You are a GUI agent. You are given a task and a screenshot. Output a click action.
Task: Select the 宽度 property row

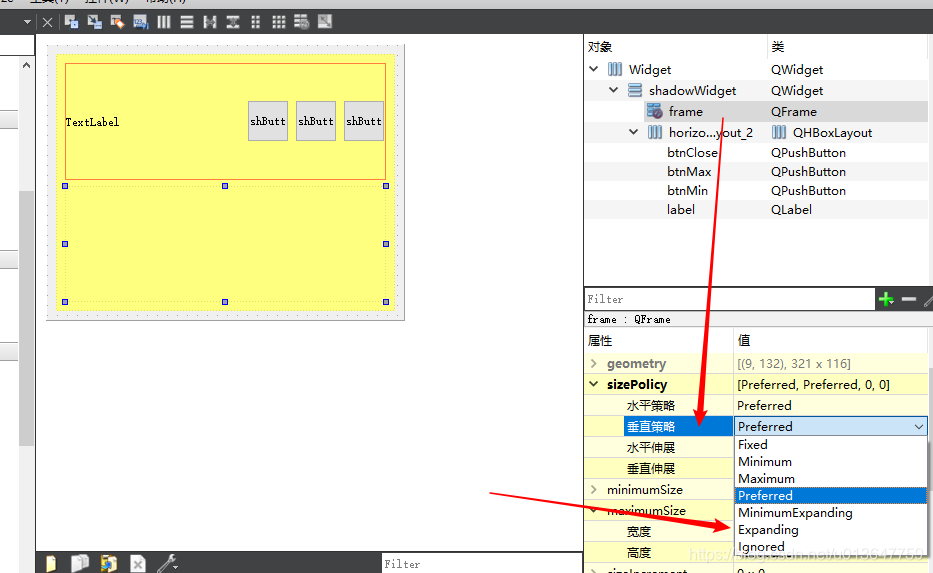coord(659,531)
